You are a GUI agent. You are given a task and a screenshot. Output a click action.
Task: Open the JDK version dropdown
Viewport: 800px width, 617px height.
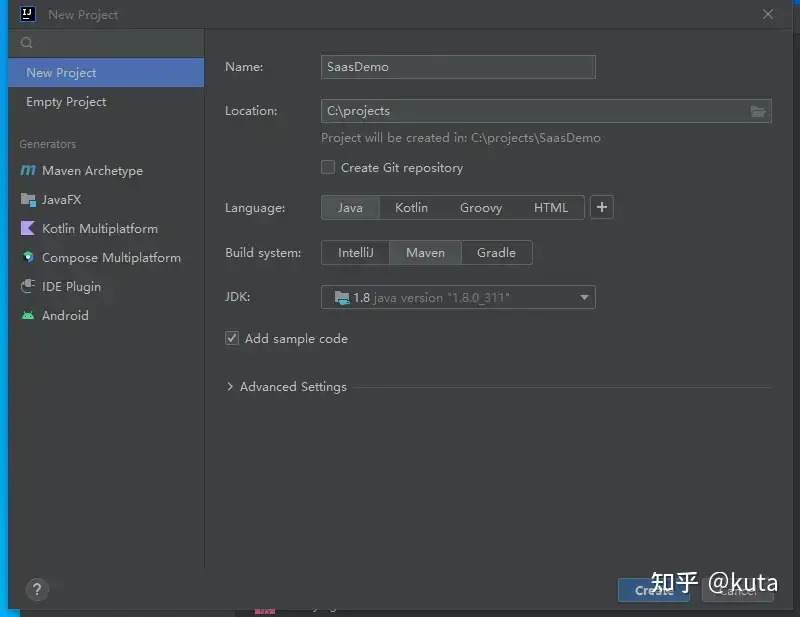coord(458,298)
